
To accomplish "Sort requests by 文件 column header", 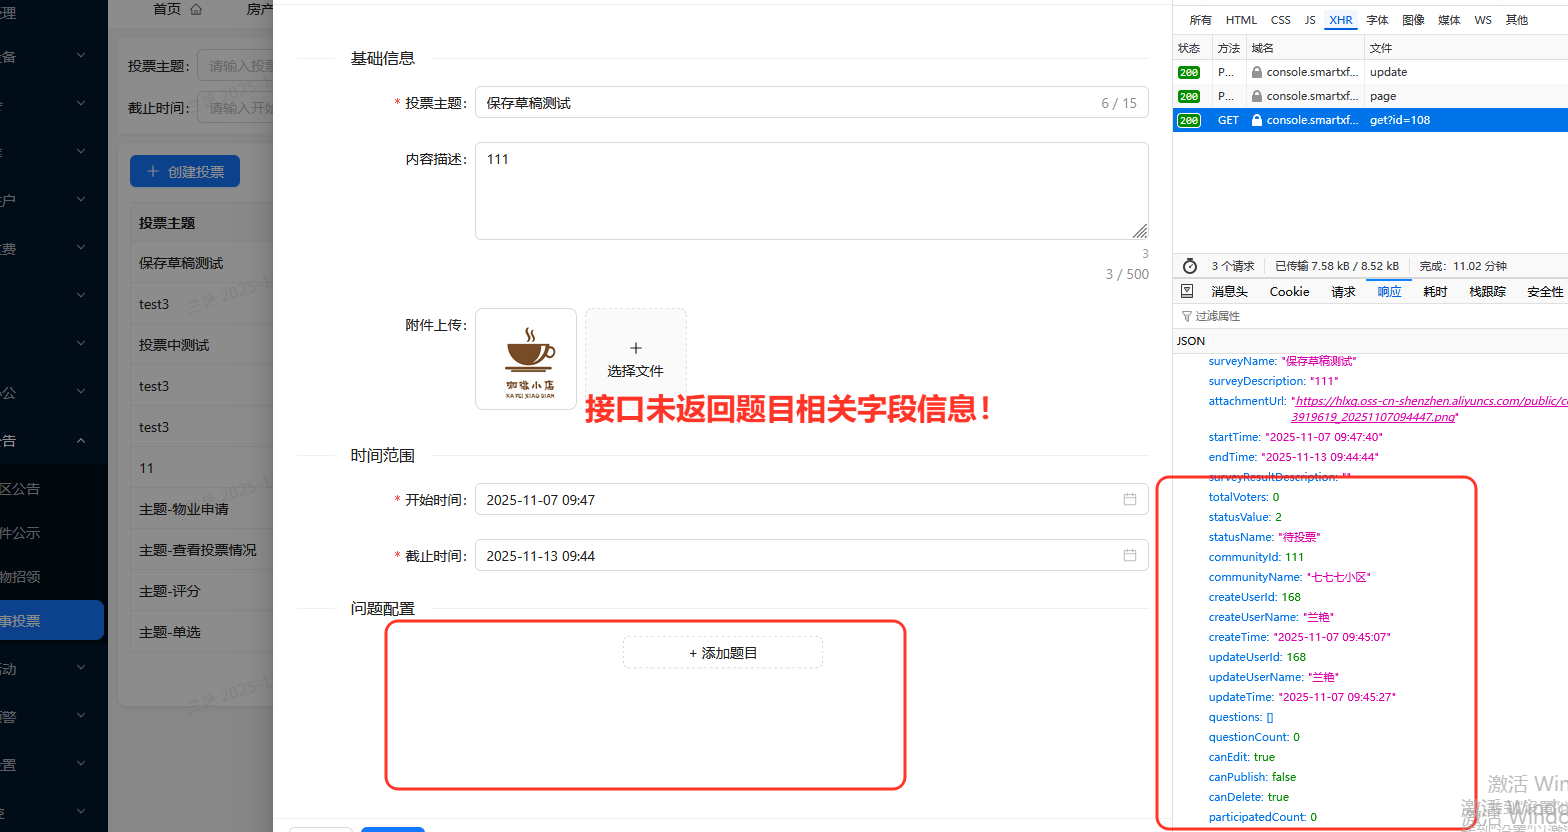I will 1466,48.
